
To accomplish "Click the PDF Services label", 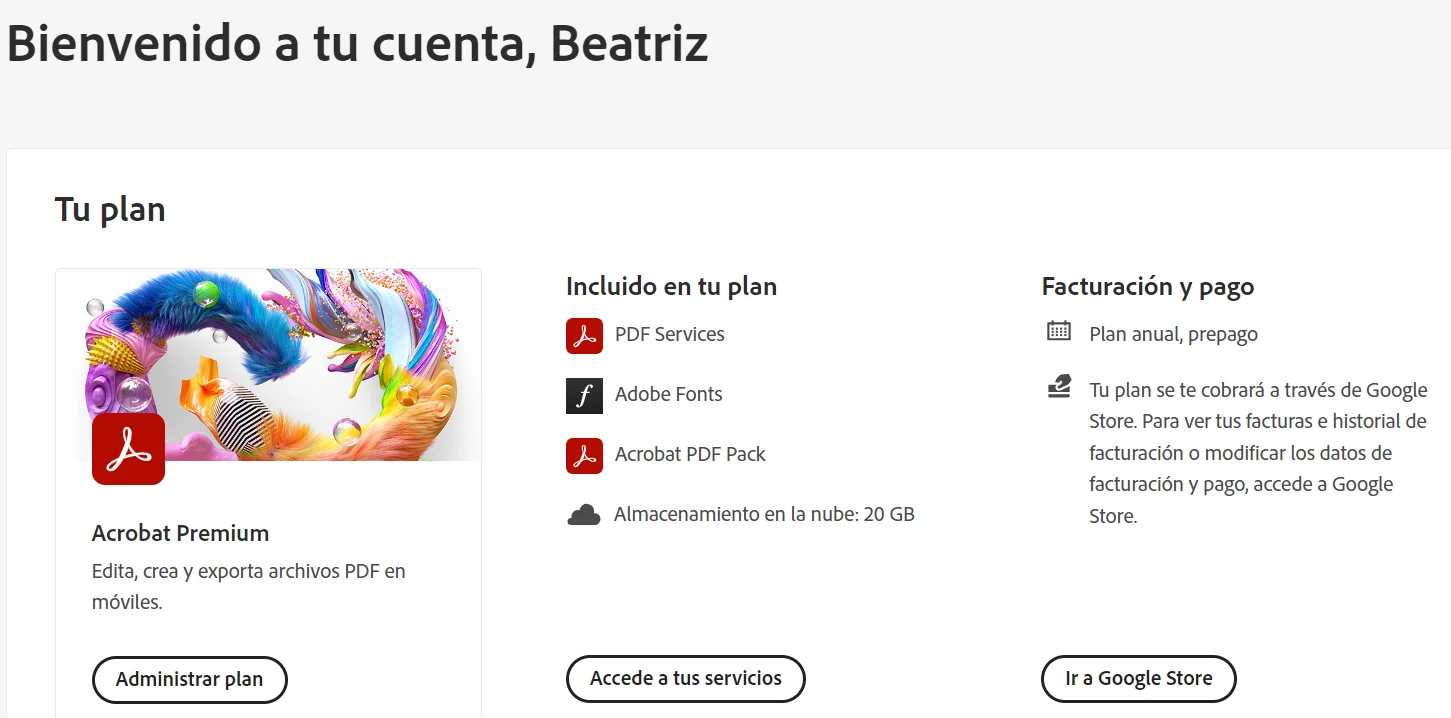I will pos(670,334).
